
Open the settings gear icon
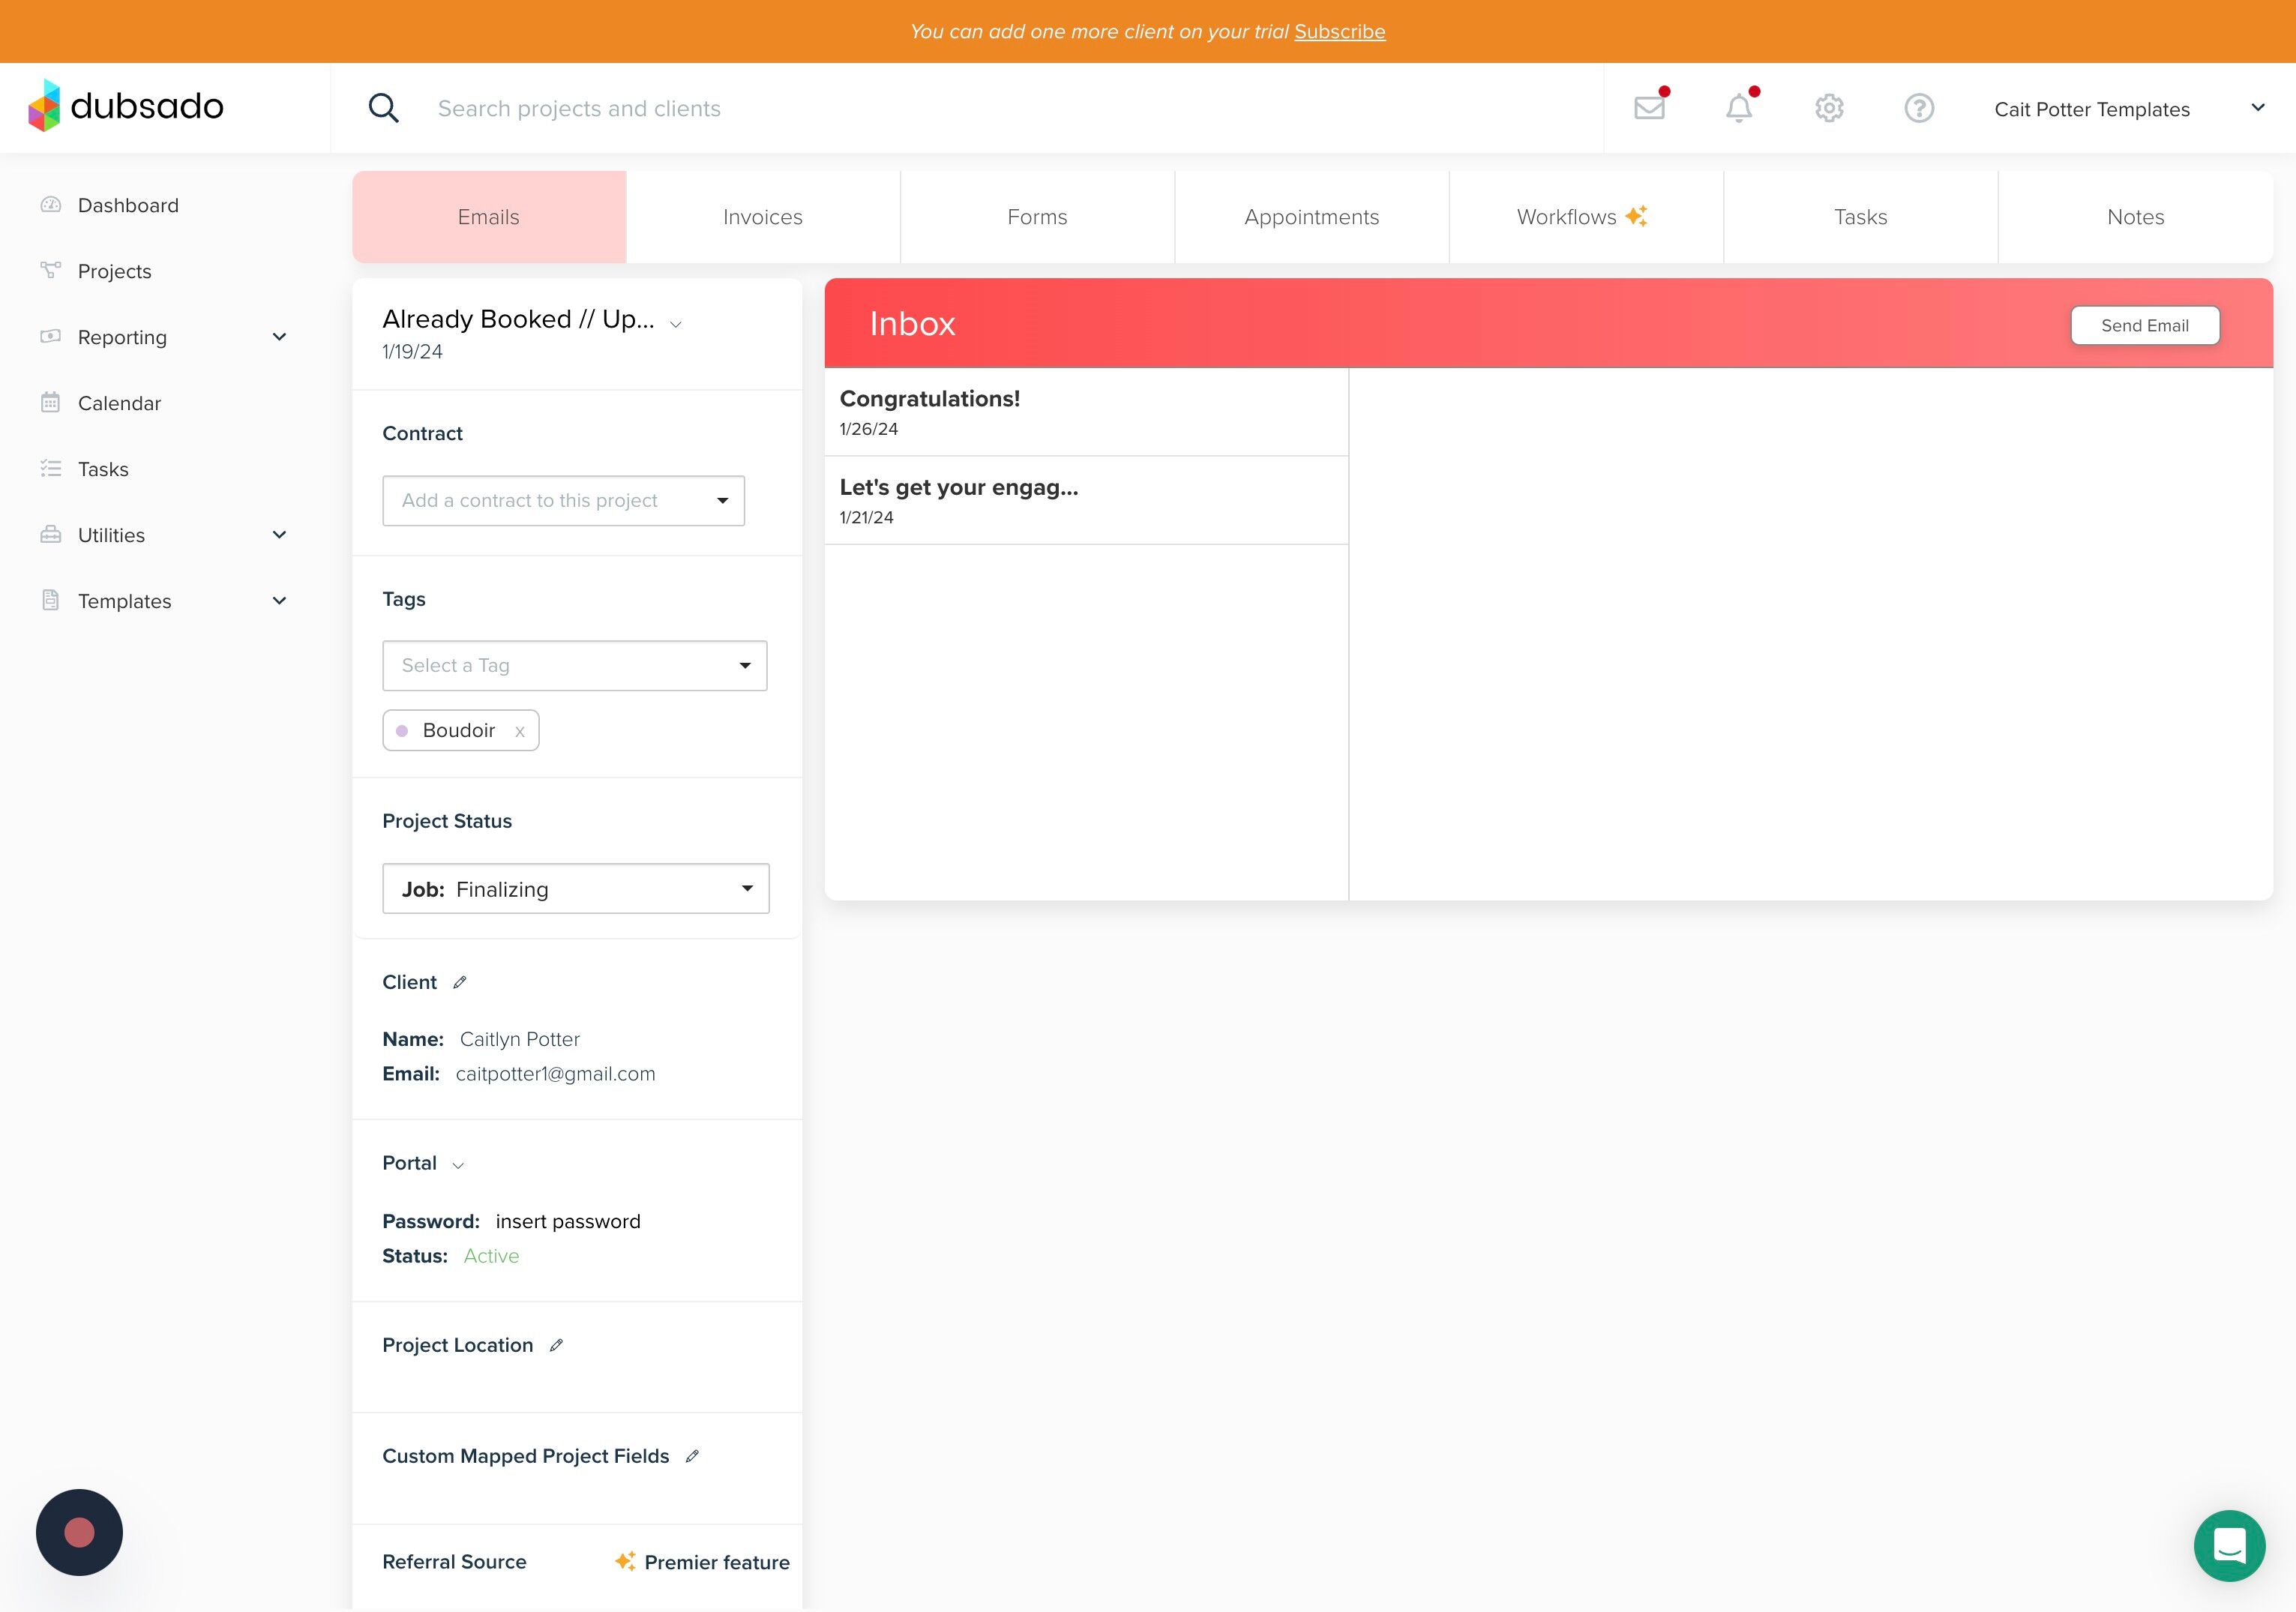[x=1829, y=108]
